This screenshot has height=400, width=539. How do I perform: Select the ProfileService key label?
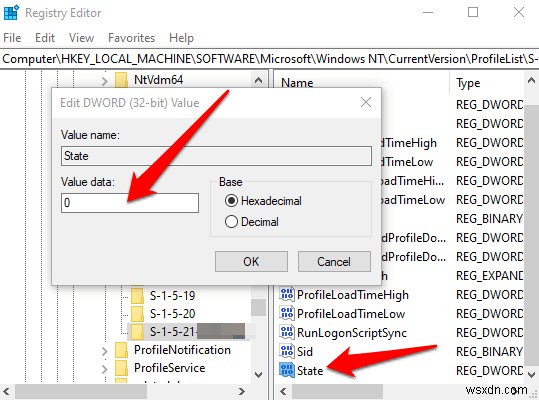tap(169, 368)
